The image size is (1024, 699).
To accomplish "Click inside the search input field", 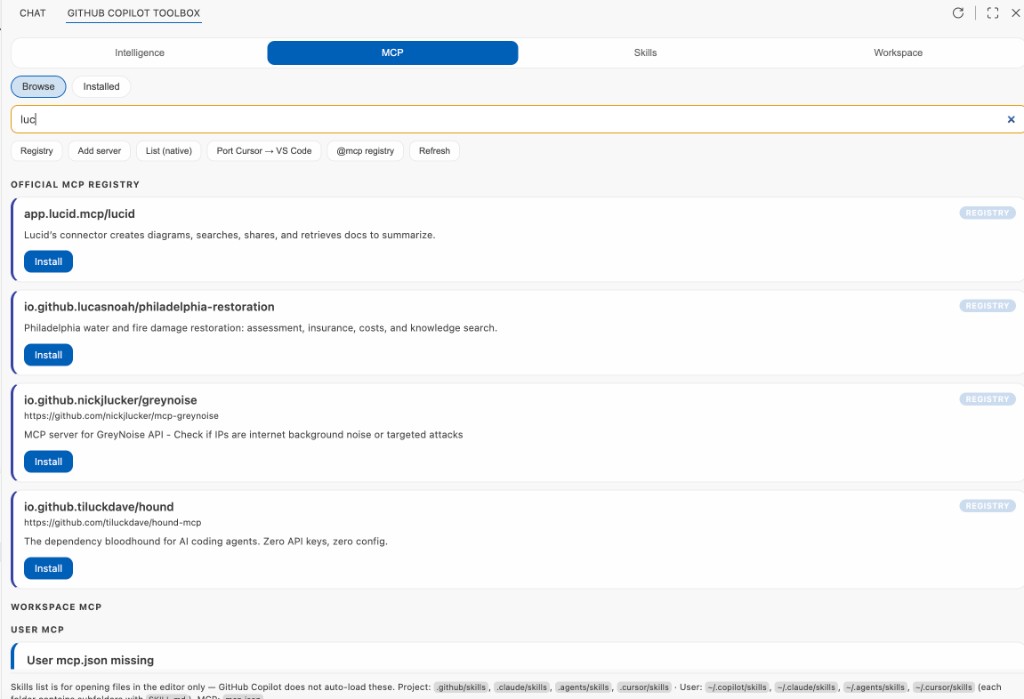I will [x=400, y=119].
